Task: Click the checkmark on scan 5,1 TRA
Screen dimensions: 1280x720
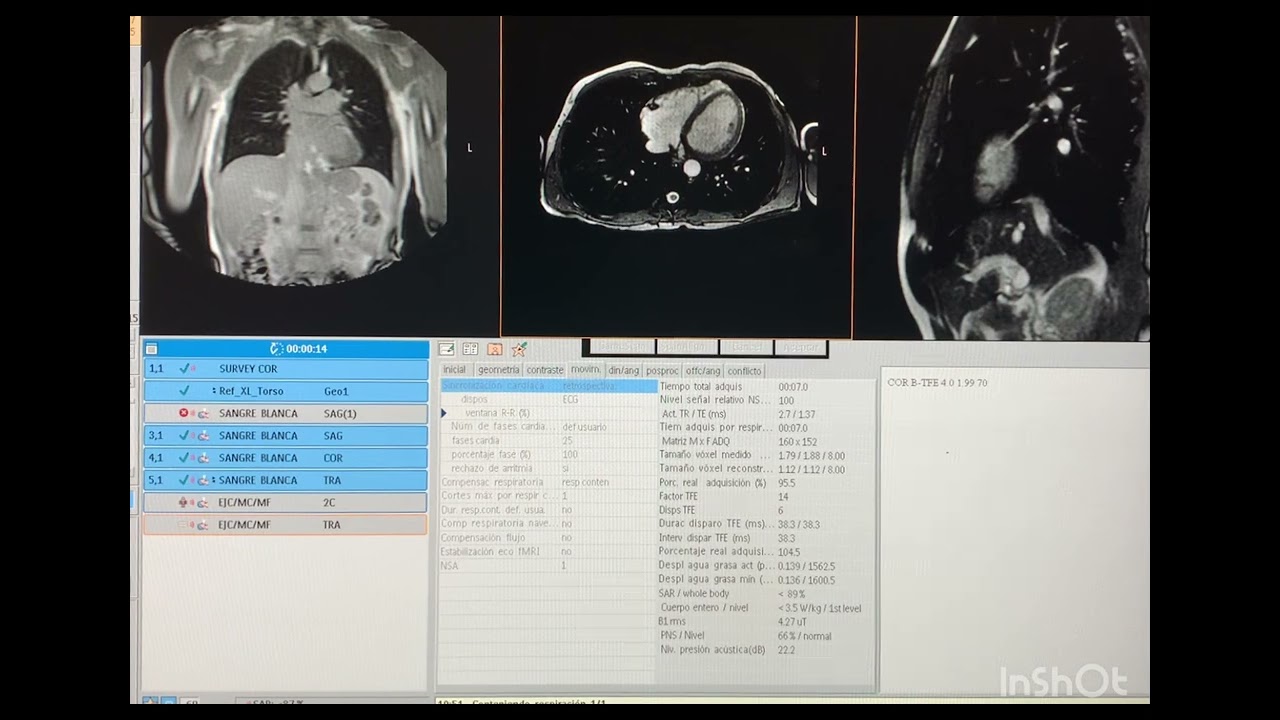Action: pyautogui.click(x=183, y=480)
